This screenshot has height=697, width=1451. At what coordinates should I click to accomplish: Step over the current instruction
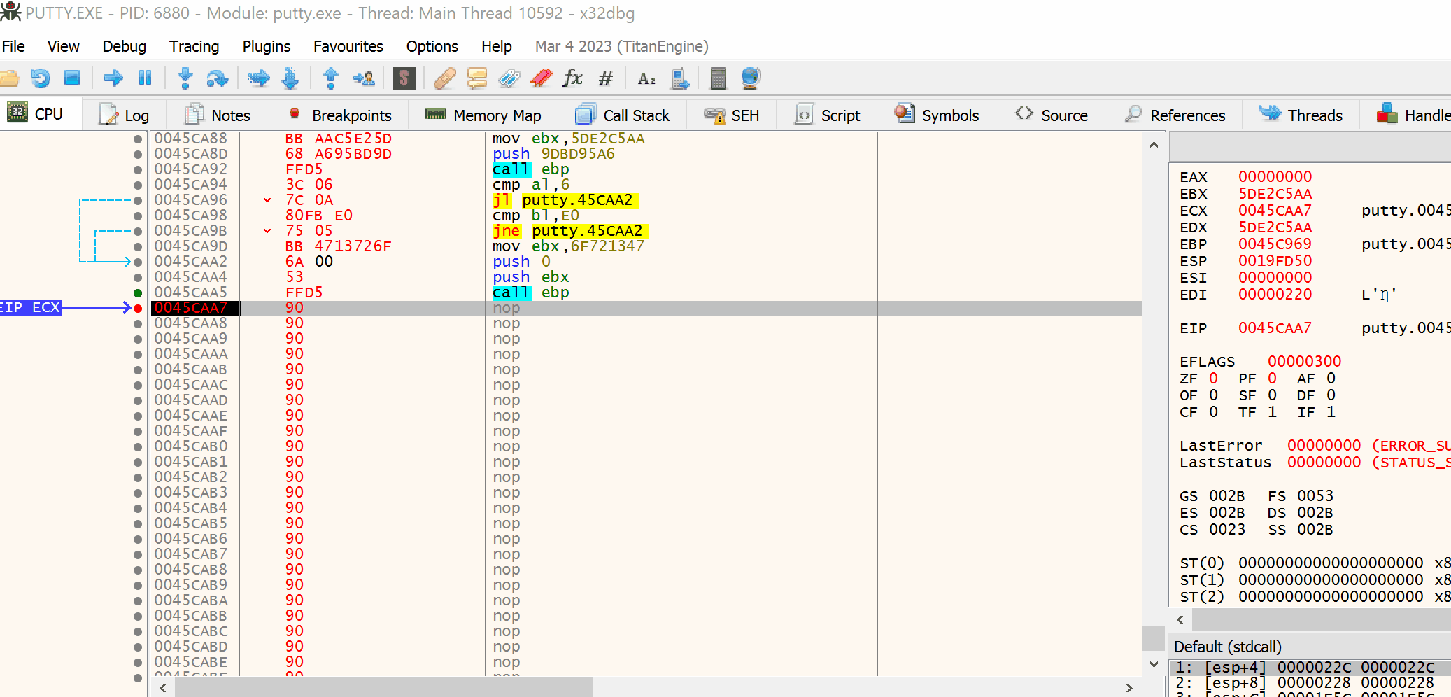tap(215, 78)
